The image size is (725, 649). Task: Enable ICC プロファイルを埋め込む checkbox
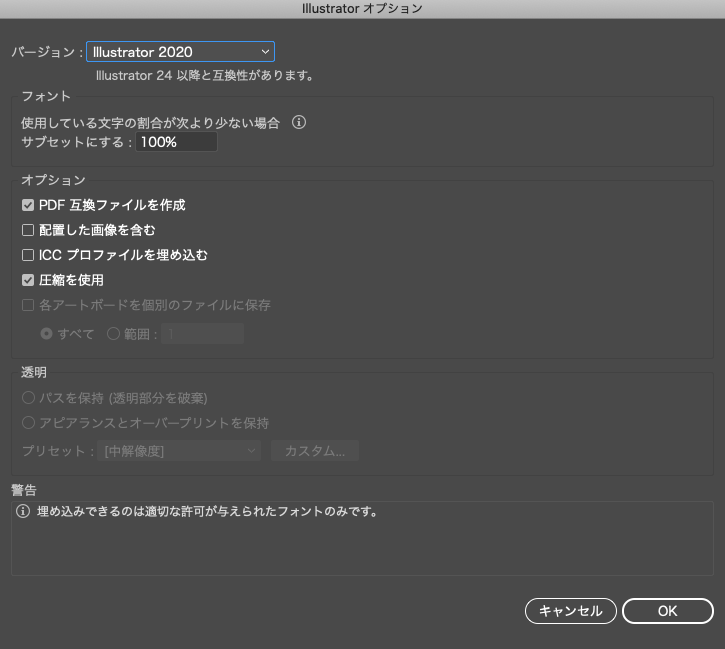tap(28, 255)
